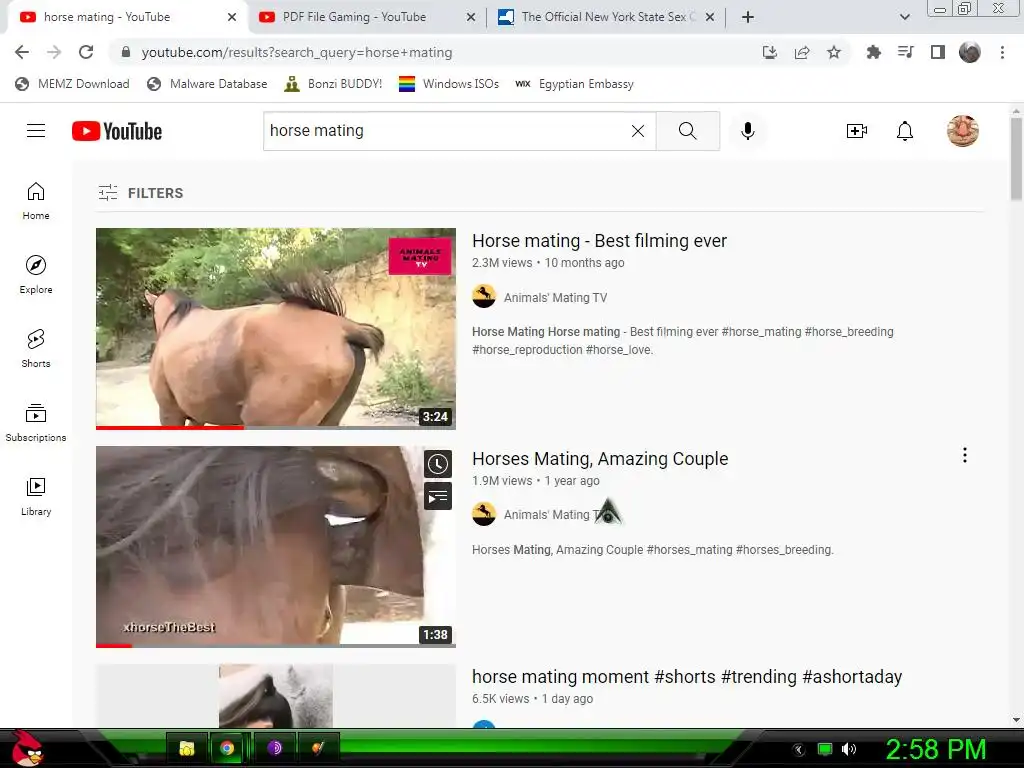This screenshot has height=768, width=1024.
Task: Open the Horses Mating, Amazing Couple title
Action: pos(600,459)
